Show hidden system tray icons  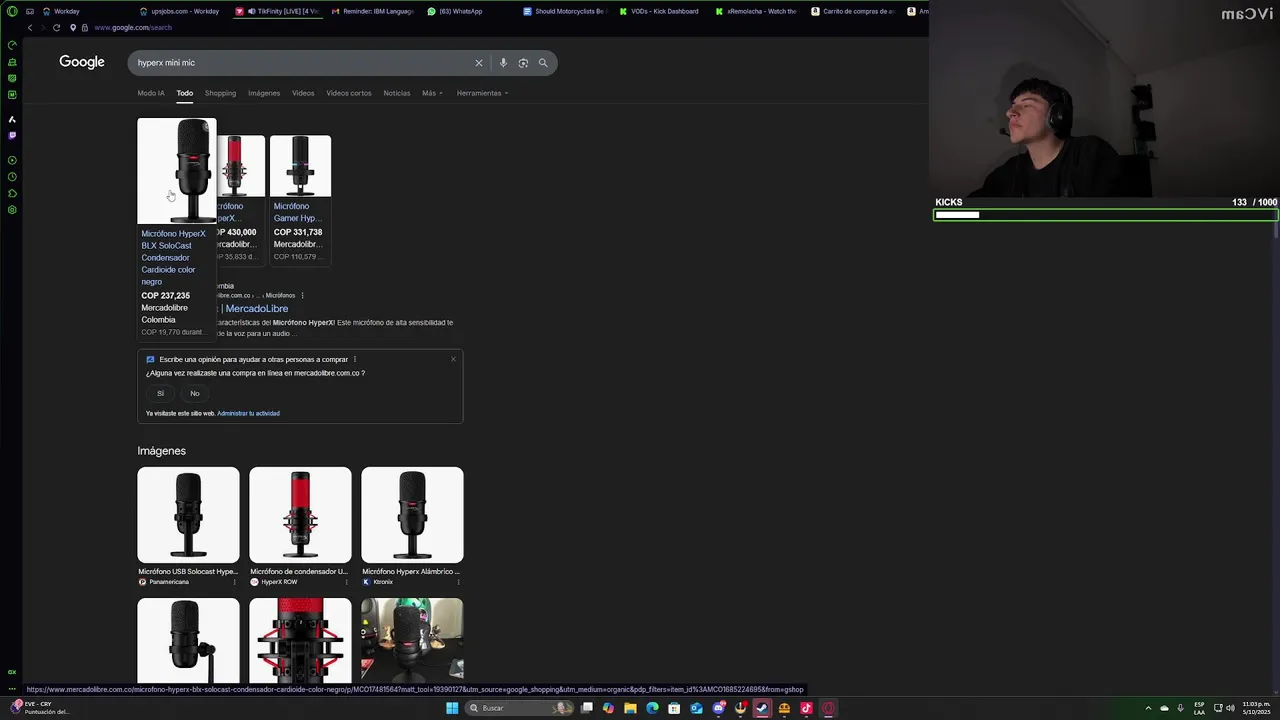1148,708
